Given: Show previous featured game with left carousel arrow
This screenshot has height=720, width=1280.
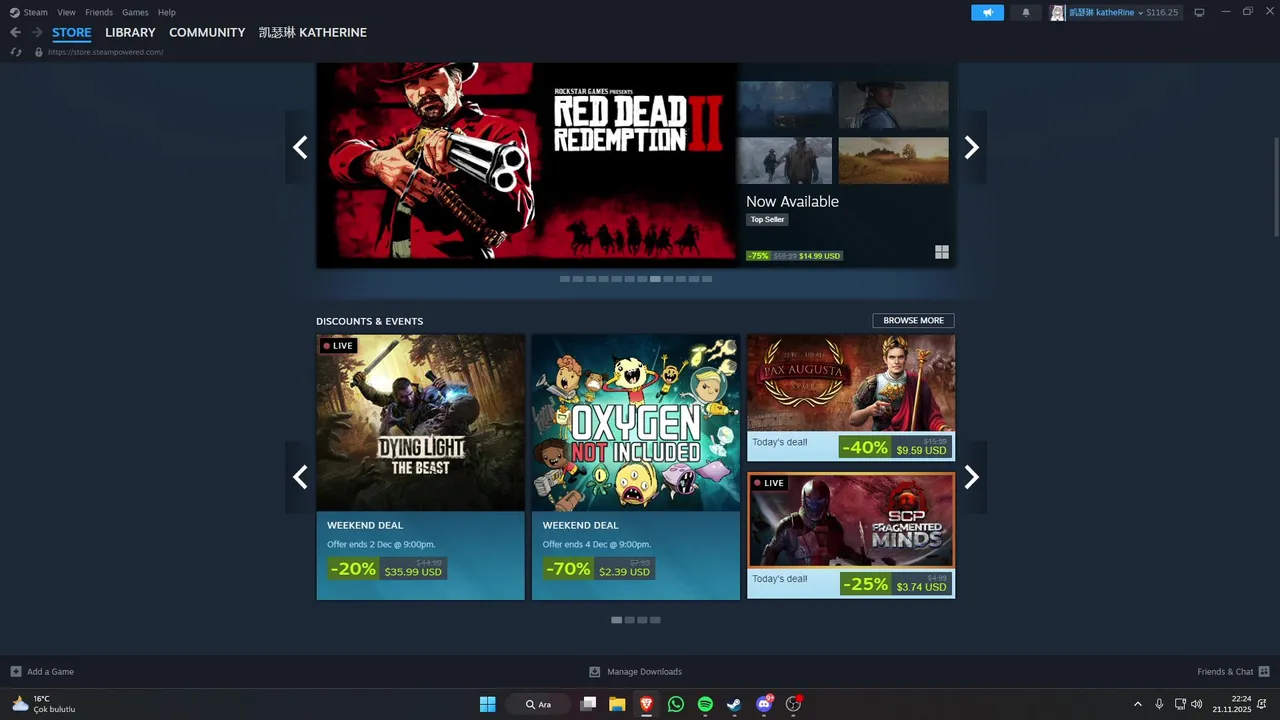Looking at the screenshot, I should (x=300, y=147).
